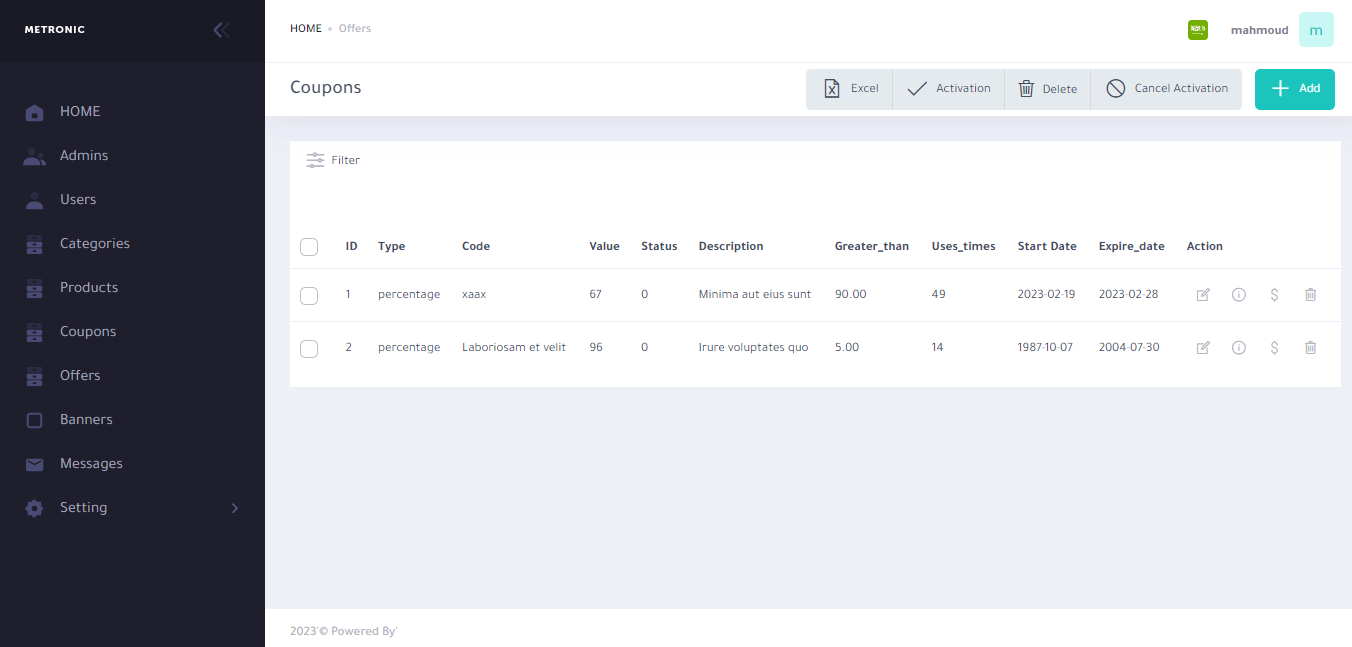Click the Cancel Activation prohibition icon
This screenshot has width=1352, height=647.
point(1116,89)
